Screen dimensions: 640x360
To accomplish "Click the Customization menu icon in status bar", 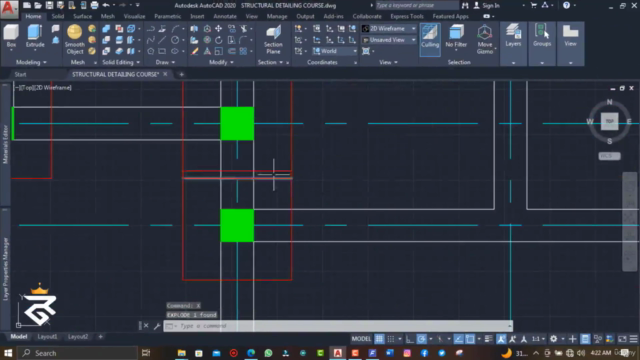I will click(x=633, y=339).
